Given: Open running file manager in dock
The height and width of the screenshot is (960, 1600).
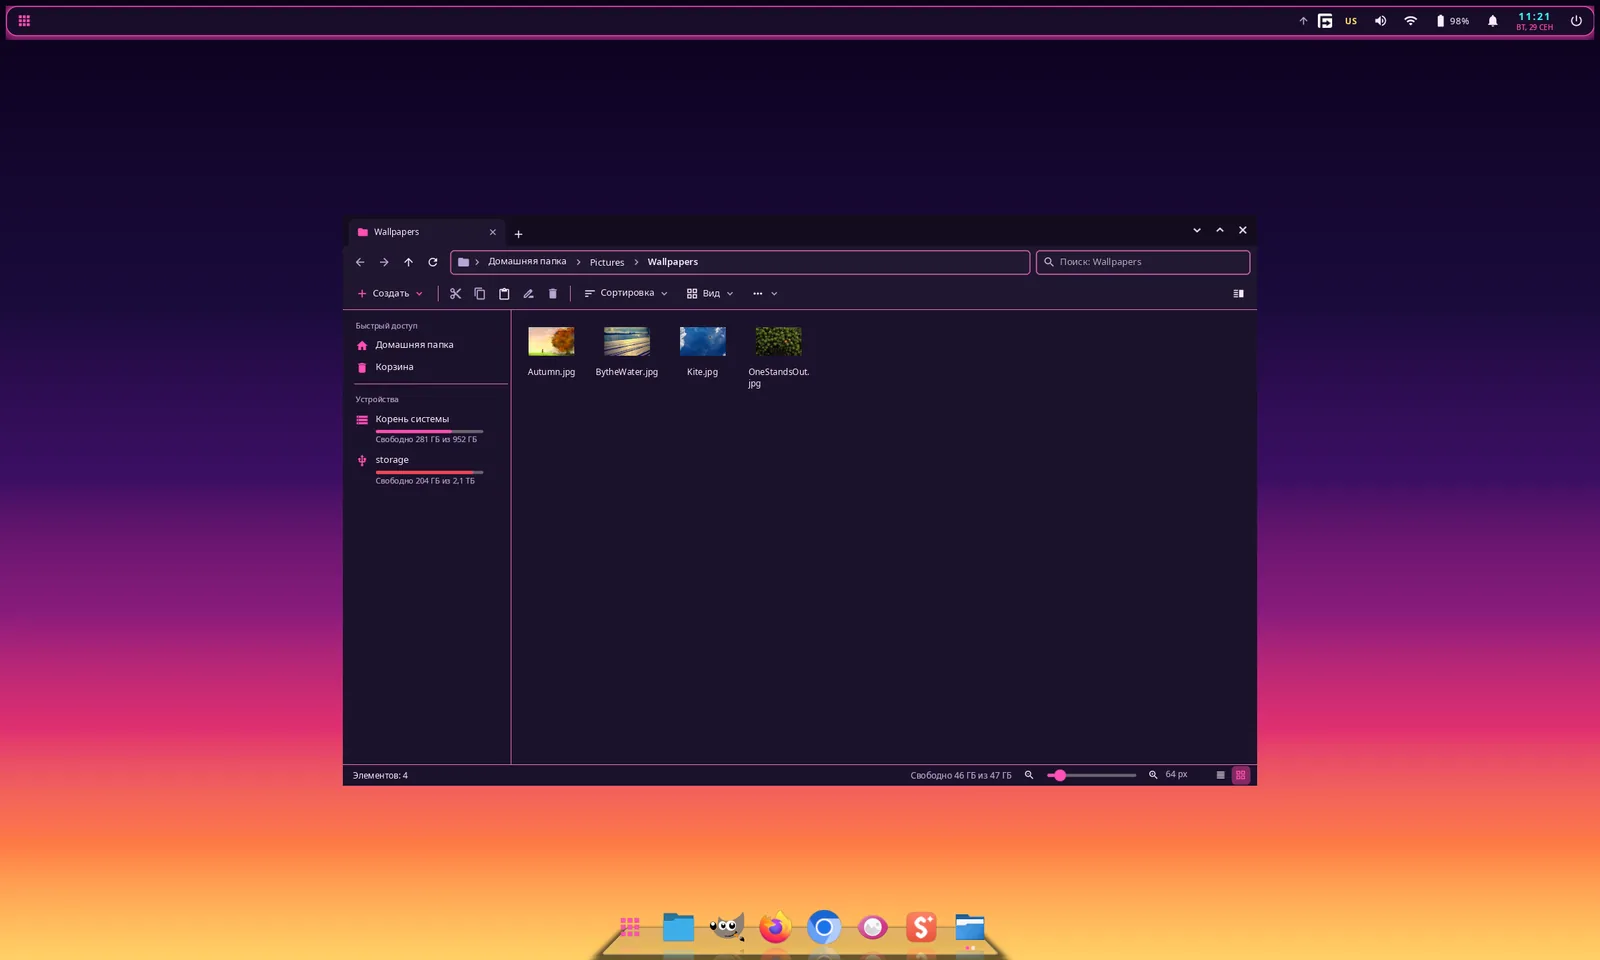Looking at the screenshot, I should 969,927.
